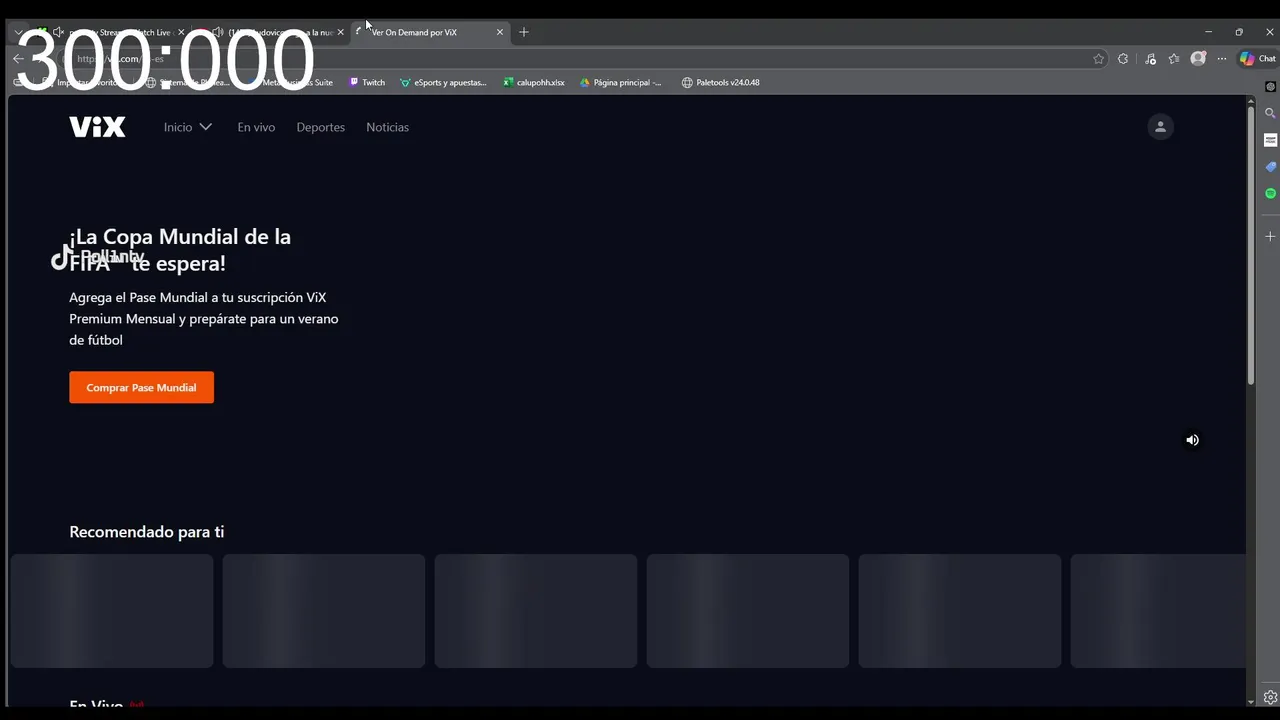Click the page vertical scrollbar thumb
The width and height of the screenshot is (1280, 720).
point(1250,245)
